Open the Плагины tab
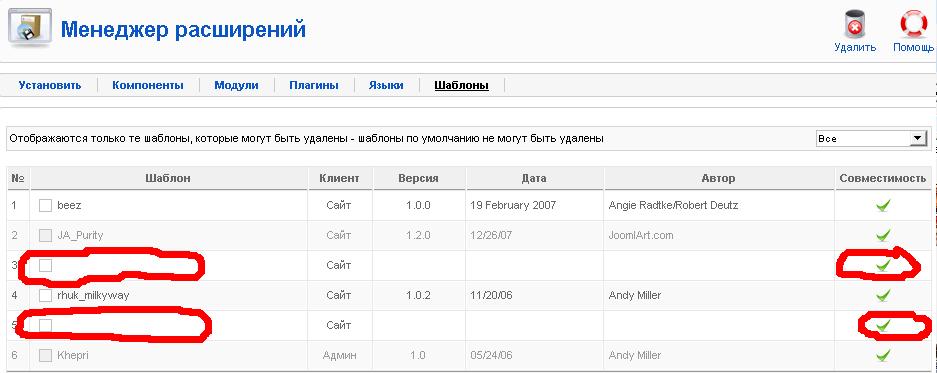This screenshot has width=937, height=373. tap(314, 85)
